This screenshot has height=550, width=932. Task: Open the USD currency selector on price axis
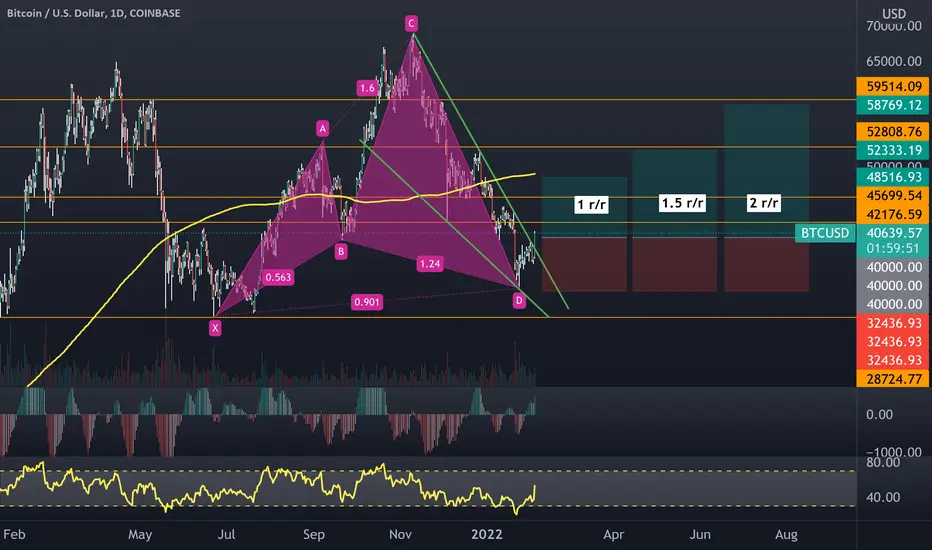coord(893,13)
